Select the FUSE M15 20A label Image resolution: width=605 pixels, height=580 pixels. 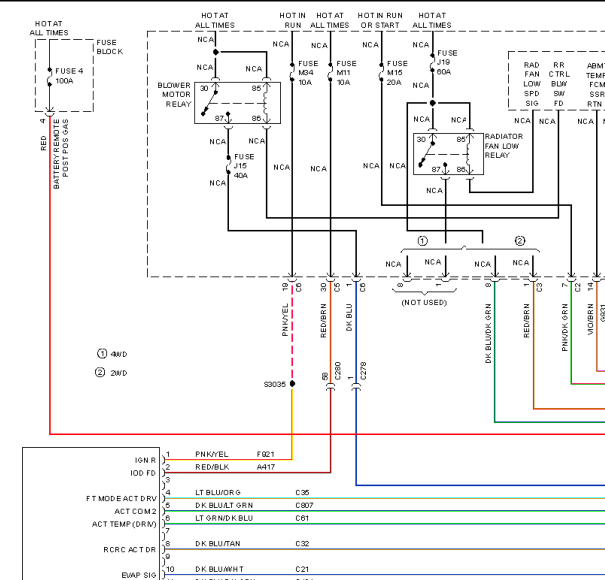(397, 73)
